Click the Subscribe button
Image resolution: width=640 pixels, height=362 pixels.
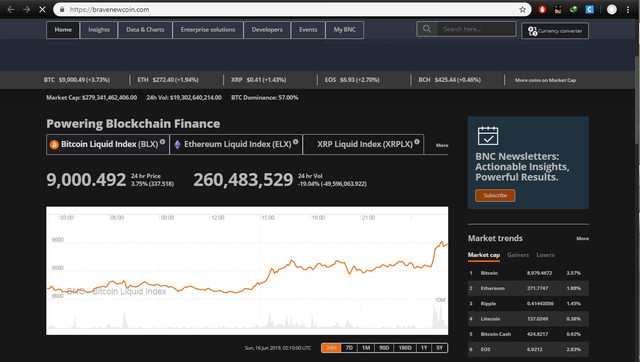click(495, 195)
